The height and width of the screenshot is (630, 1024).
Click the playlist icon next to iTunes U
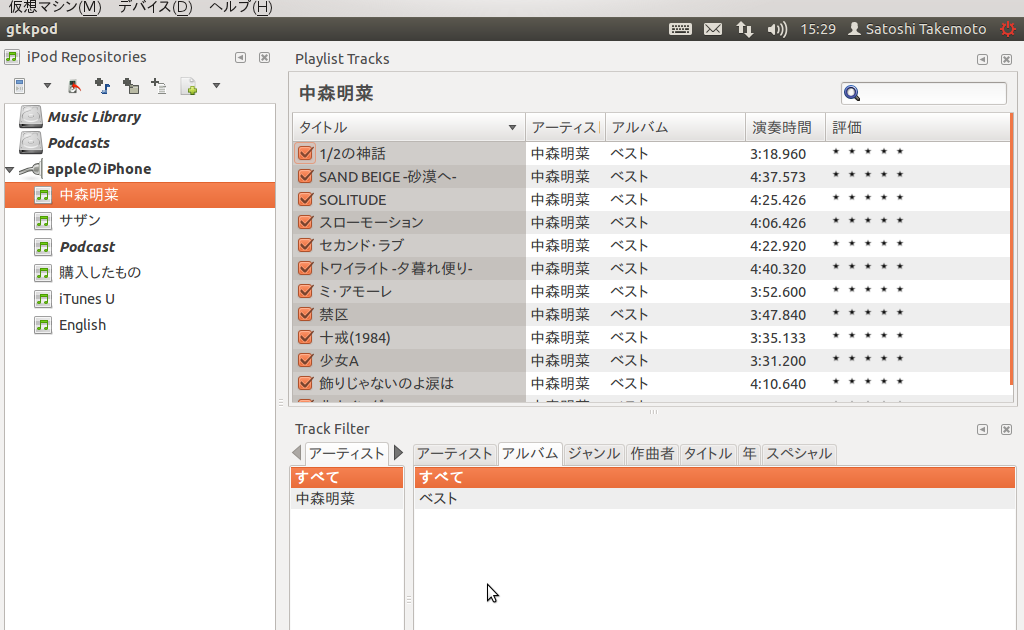pos(43,299)
